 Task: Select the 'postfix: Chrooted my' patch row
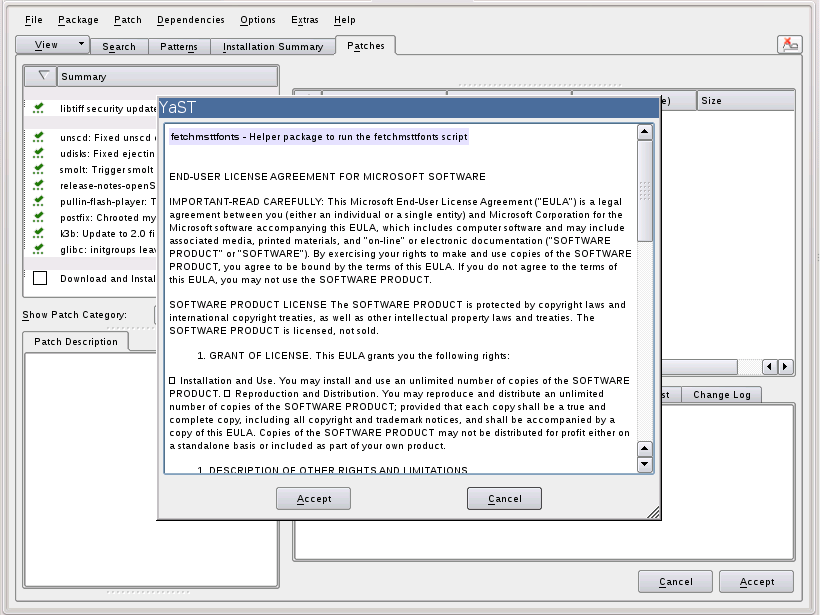(x=90, y=218)
